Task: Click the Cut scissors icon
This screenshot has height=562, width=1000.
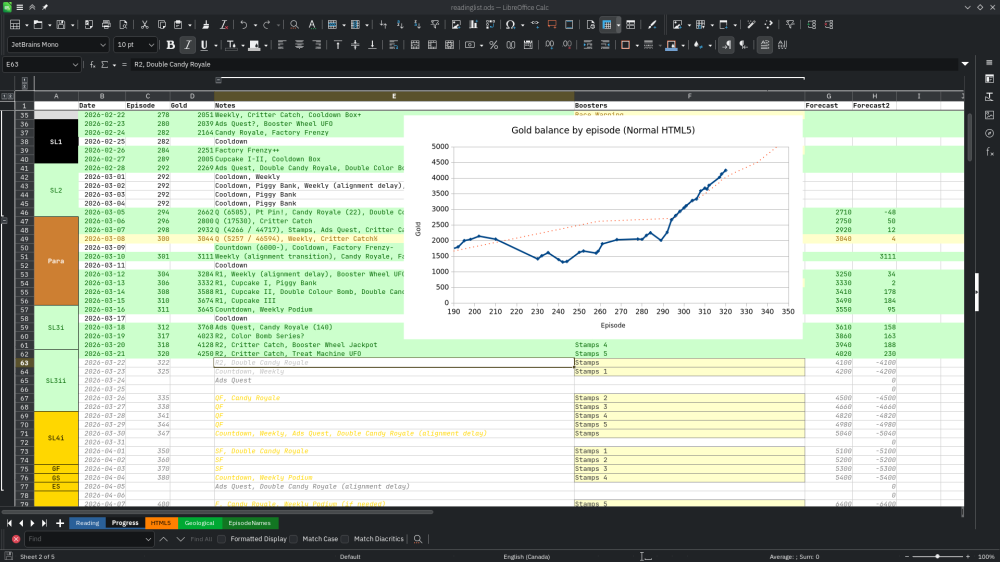Action: [145, 25]
